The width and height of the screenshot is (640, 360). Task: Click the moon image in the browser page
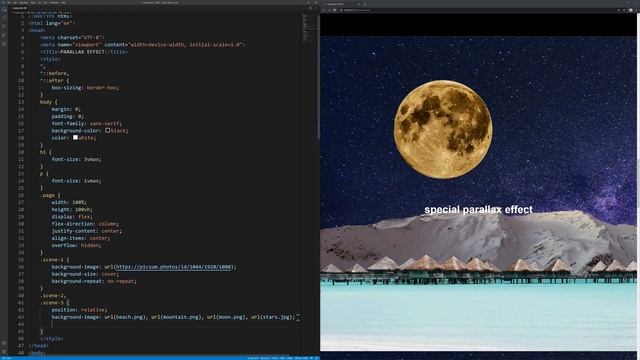click(443, 129)
